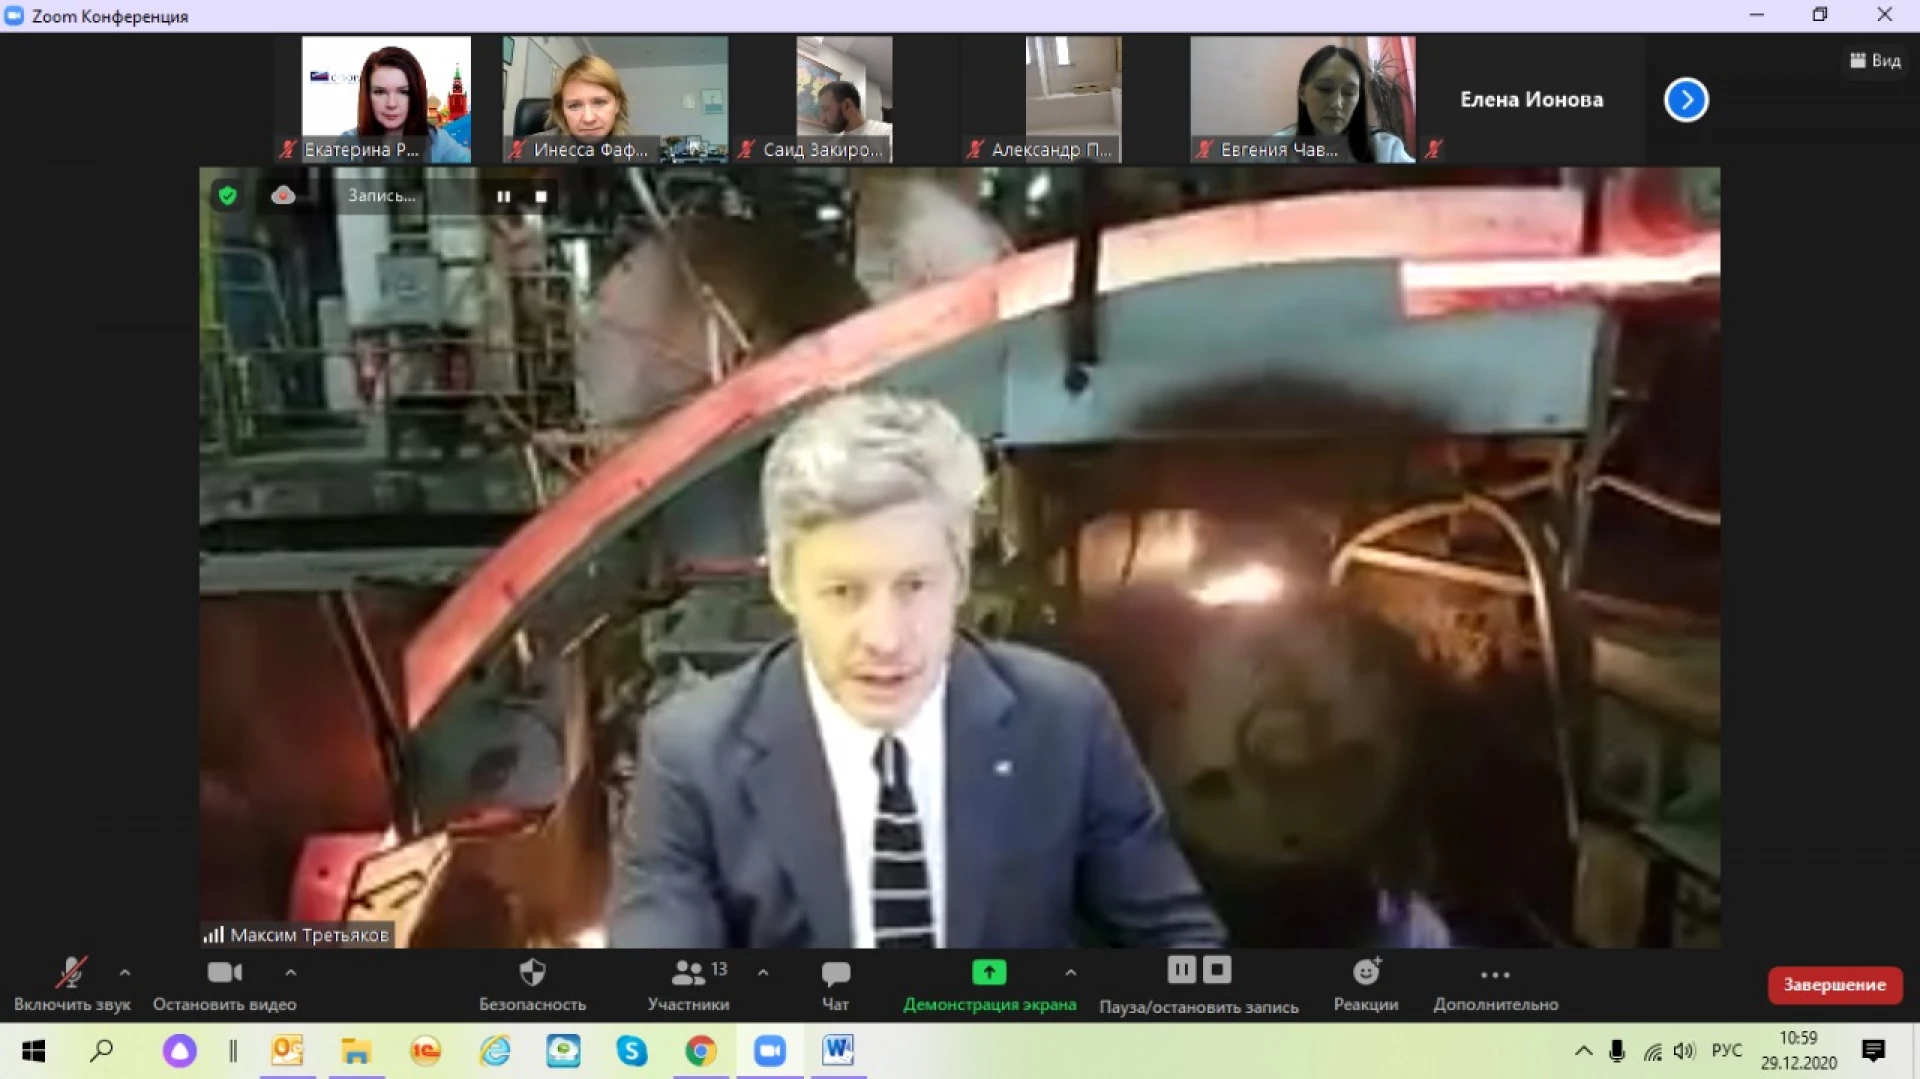This screenshot has width=1920, height=1079.
Task: Click the Запись... recording status text
Action: (x=381, y=196)
